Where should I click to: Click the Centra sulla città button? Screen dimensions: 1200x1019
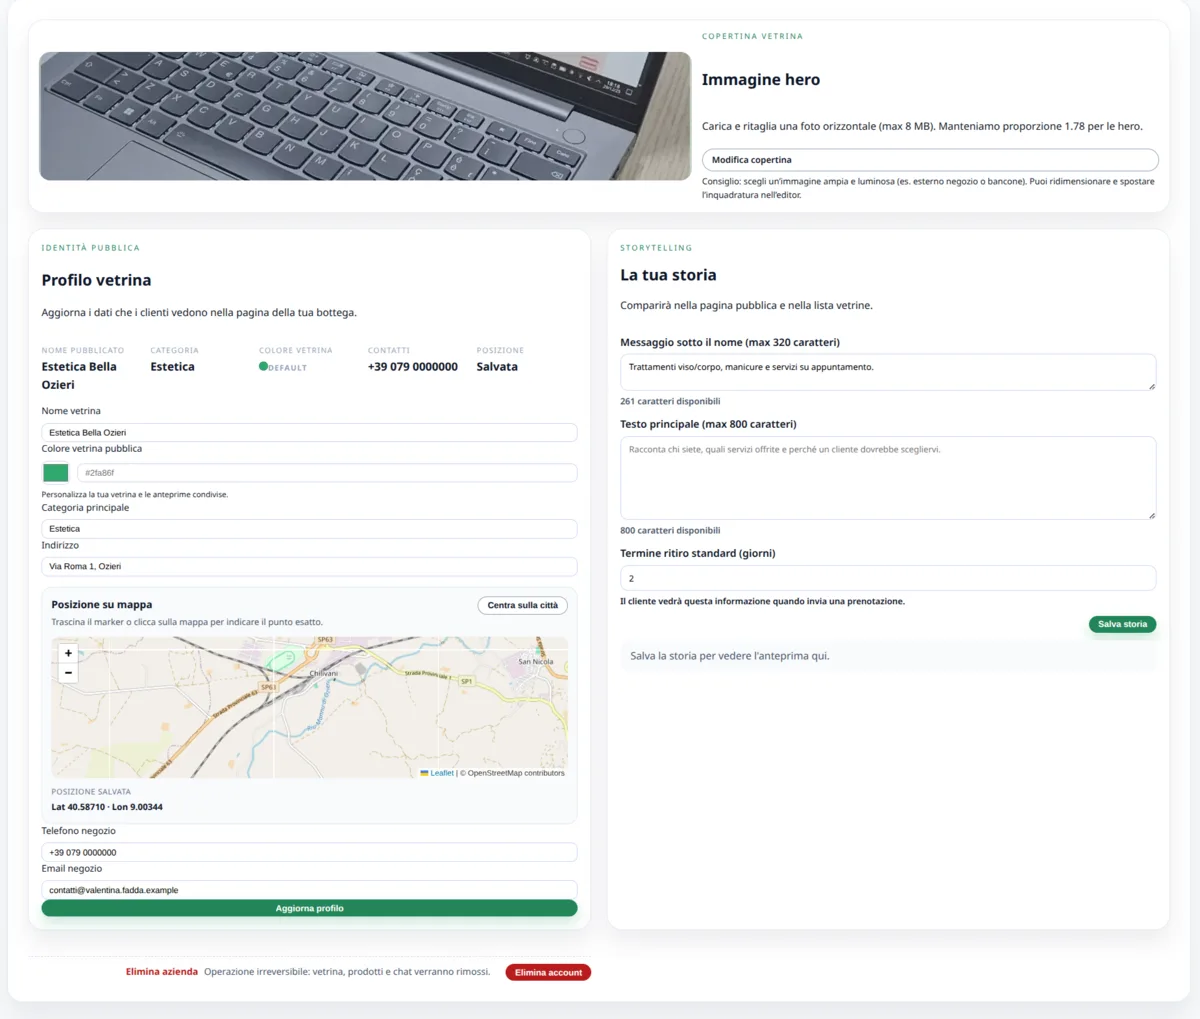522,605
